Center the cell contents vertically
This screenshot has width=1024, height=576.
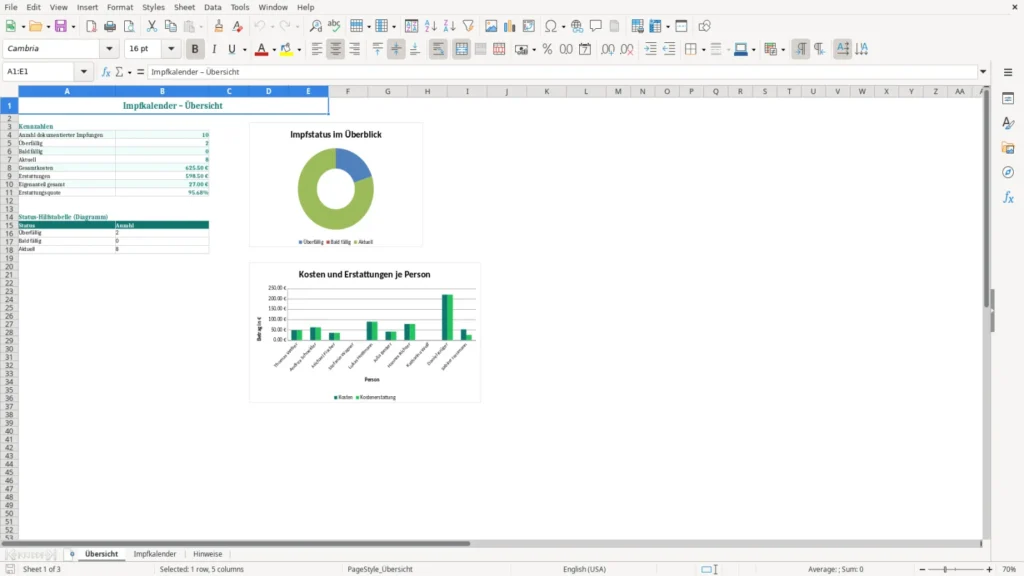pyautogui.click(x=396, y=49)
